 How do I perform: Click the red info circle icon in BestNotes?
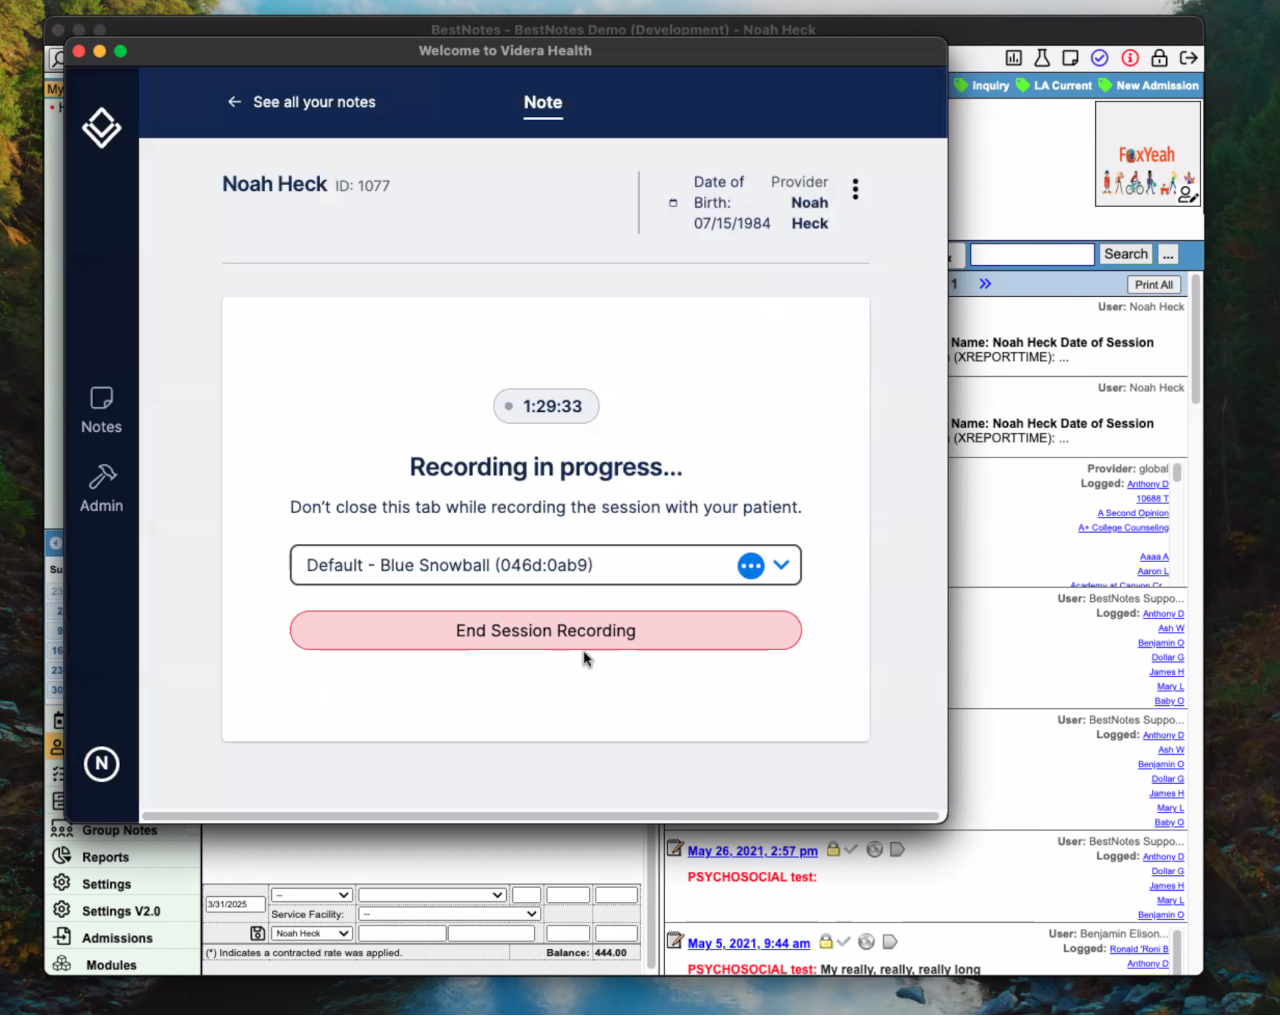pos(1130,58)
